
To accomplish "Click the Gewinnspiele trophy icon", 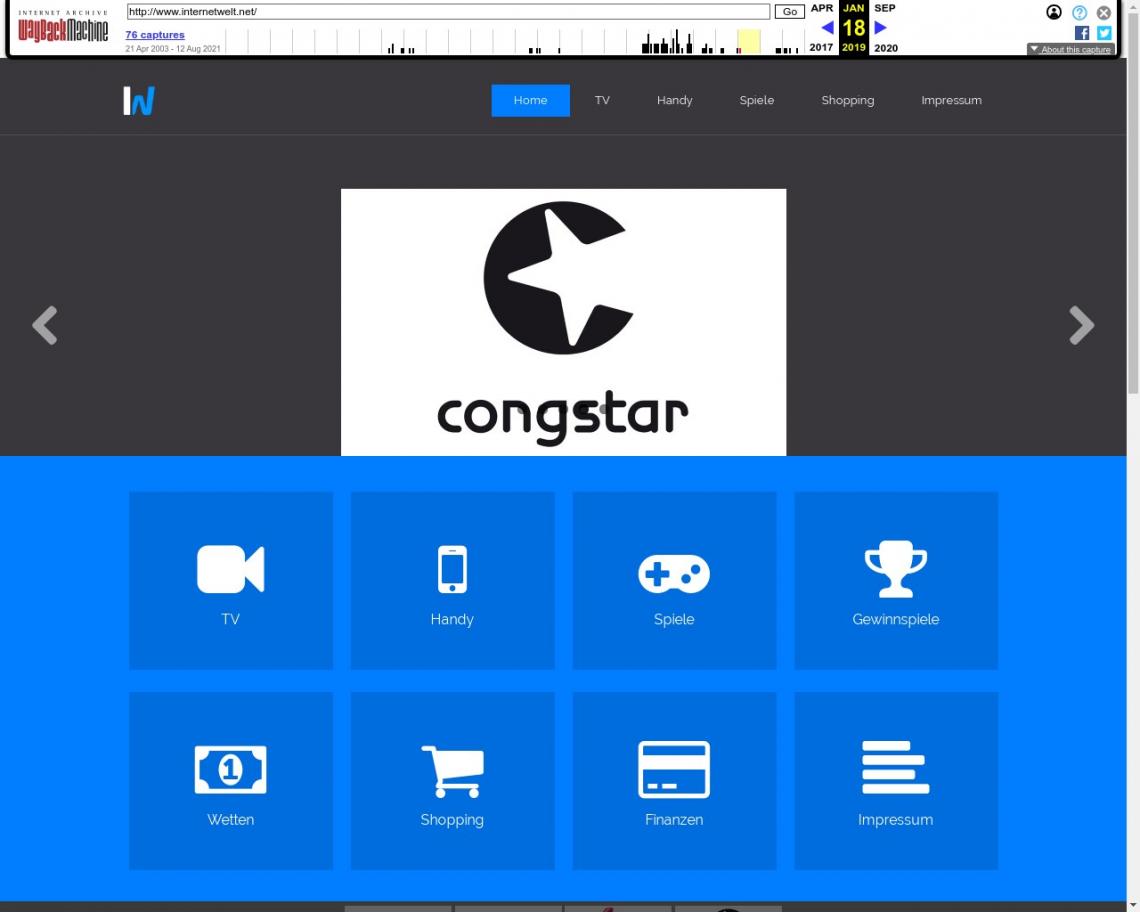I will (x=896, y=569).
